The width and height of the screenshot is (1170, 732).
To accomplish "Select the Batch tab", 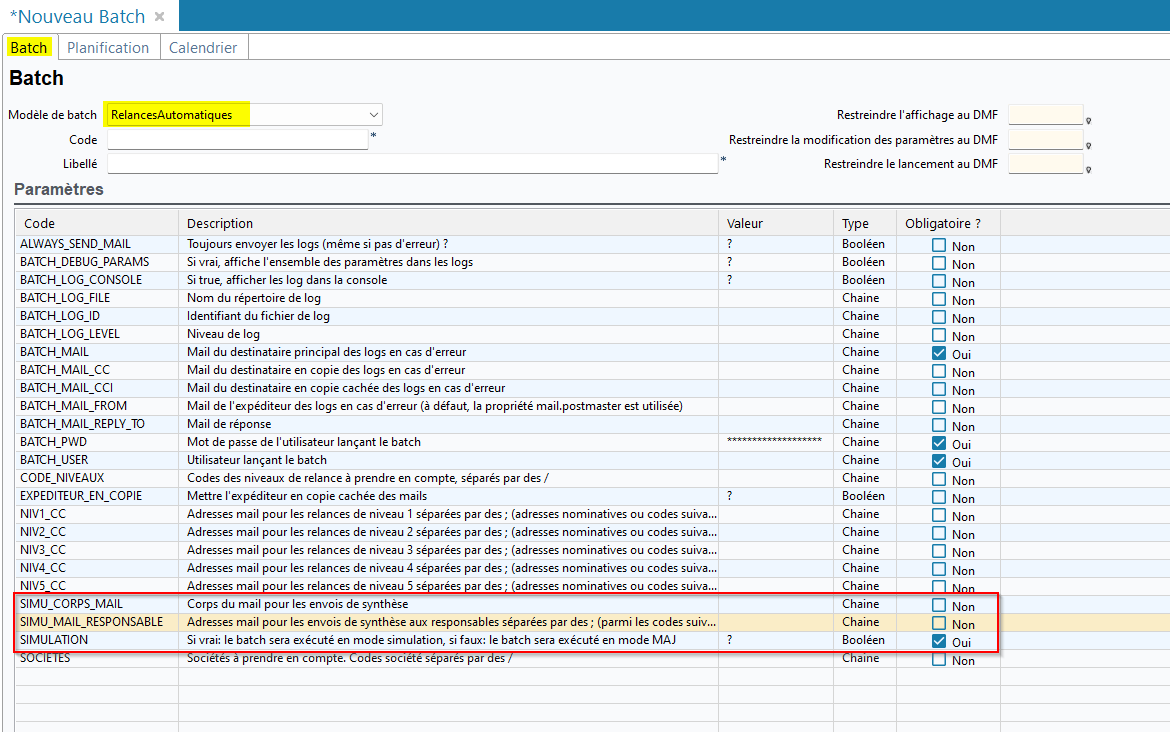I will pyautogui.click(x=29, y=48).
